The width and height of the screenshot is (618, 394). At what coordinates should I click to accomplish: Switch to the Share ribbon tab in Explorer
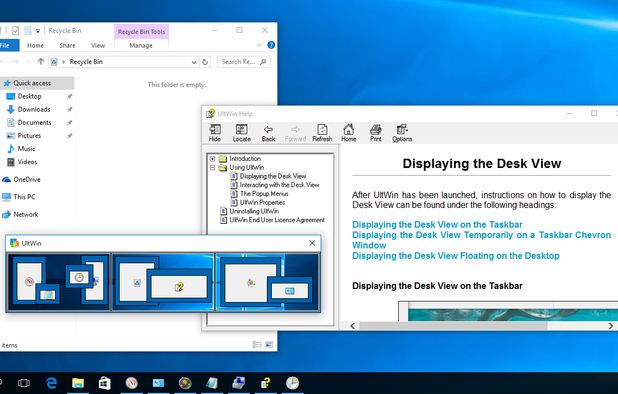[67, 45]
